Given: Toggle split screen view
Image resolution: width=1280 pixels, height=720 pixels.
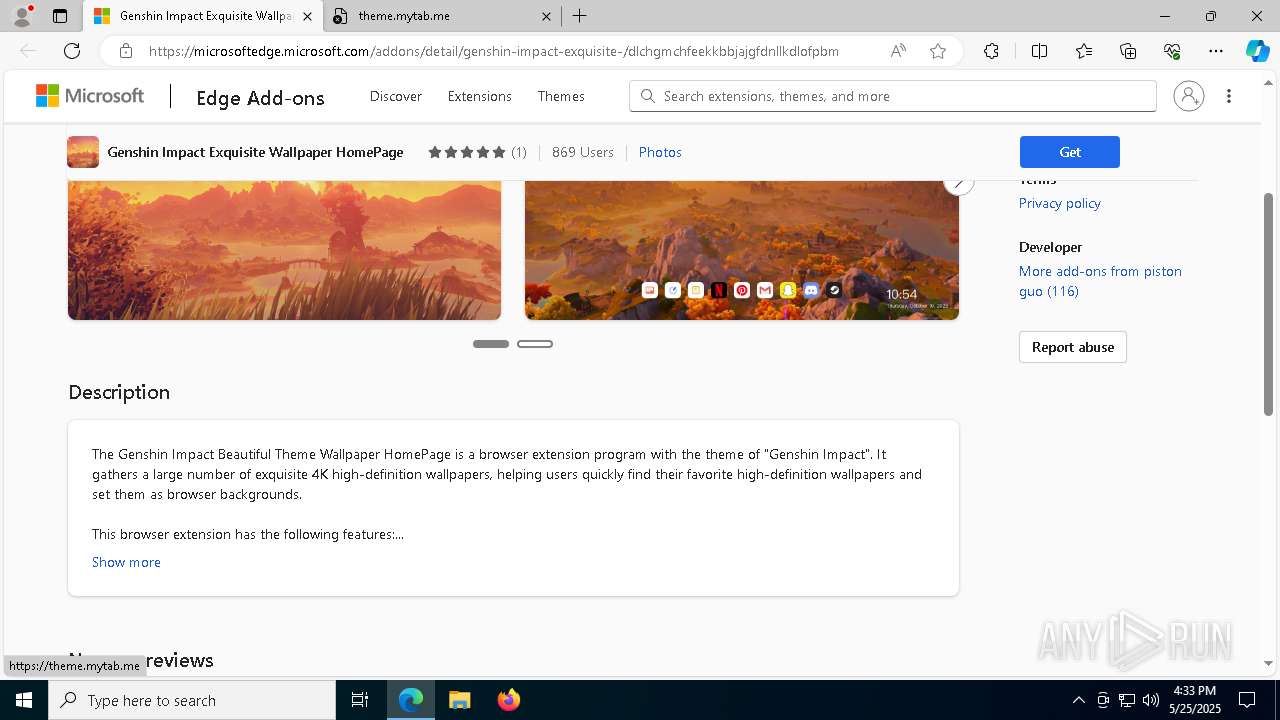Looking at the screenshot, I should point(1039,51).
